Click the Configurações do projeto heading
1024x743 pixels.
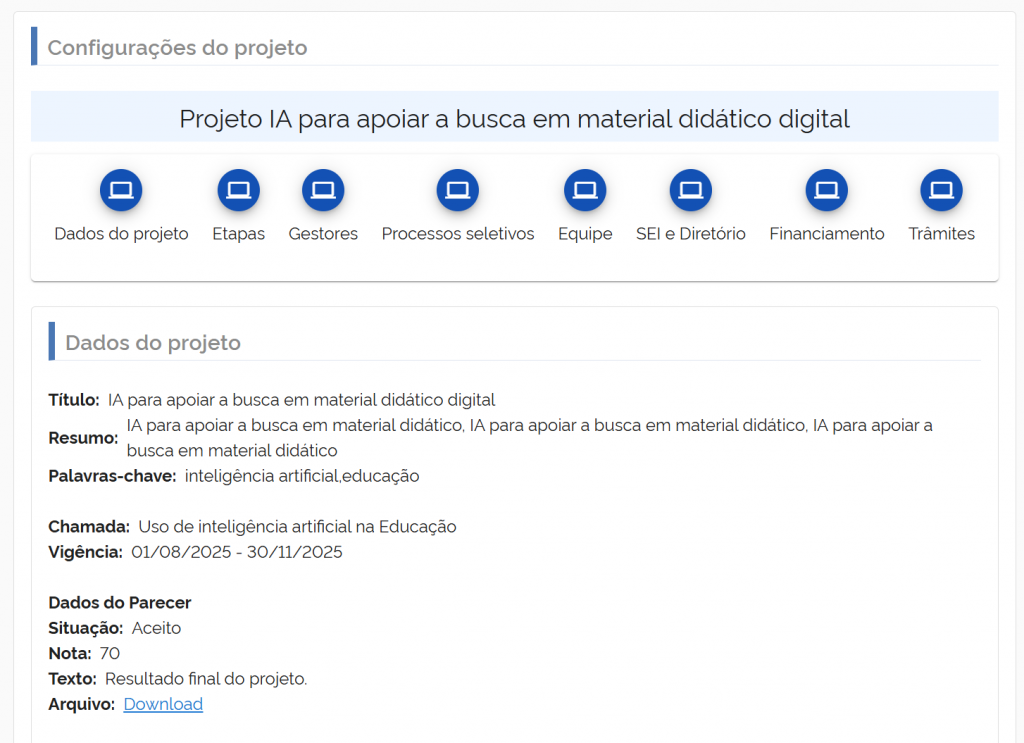(x=177, y=47)
